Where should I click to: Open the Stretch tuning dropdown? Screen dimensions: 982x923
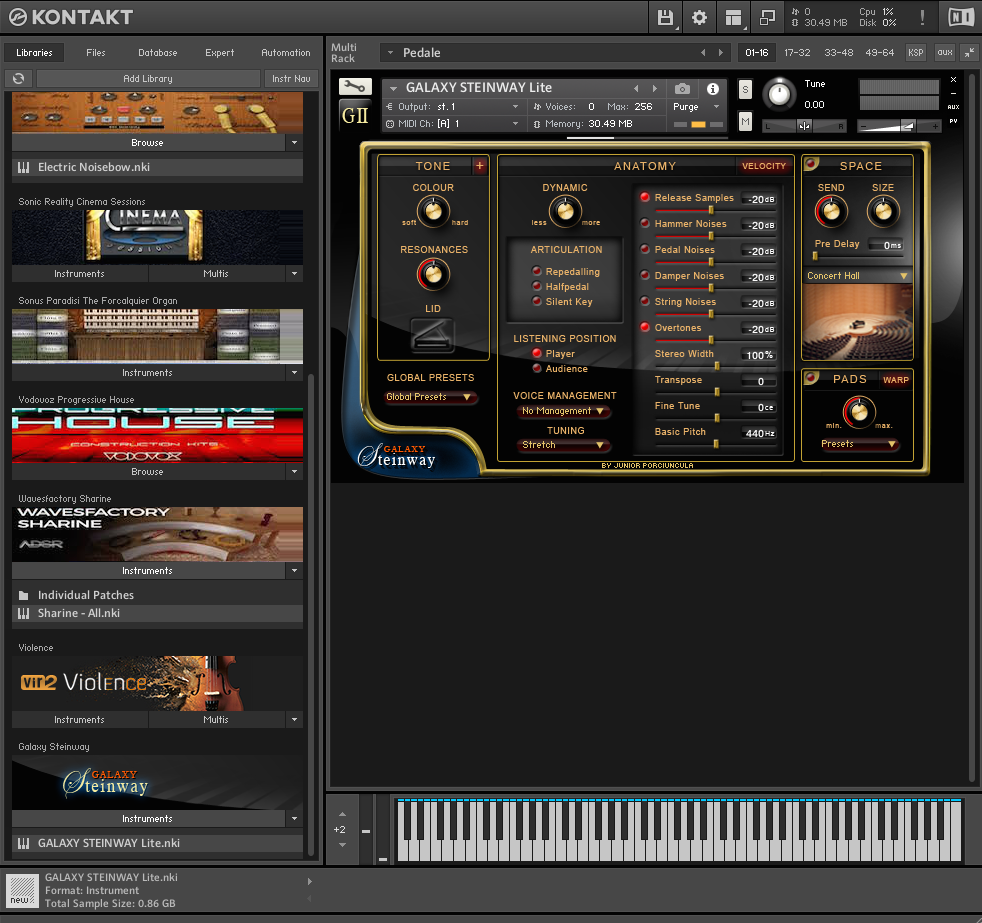click(564, 445)
